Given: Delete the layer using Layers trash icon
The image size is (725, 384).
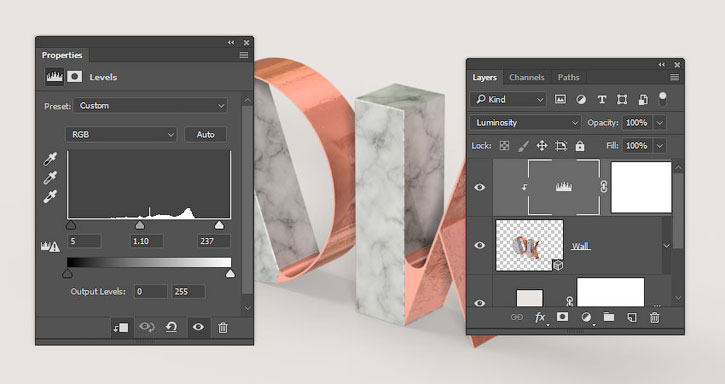Looking at the screenshot, I should coord(654,317).
